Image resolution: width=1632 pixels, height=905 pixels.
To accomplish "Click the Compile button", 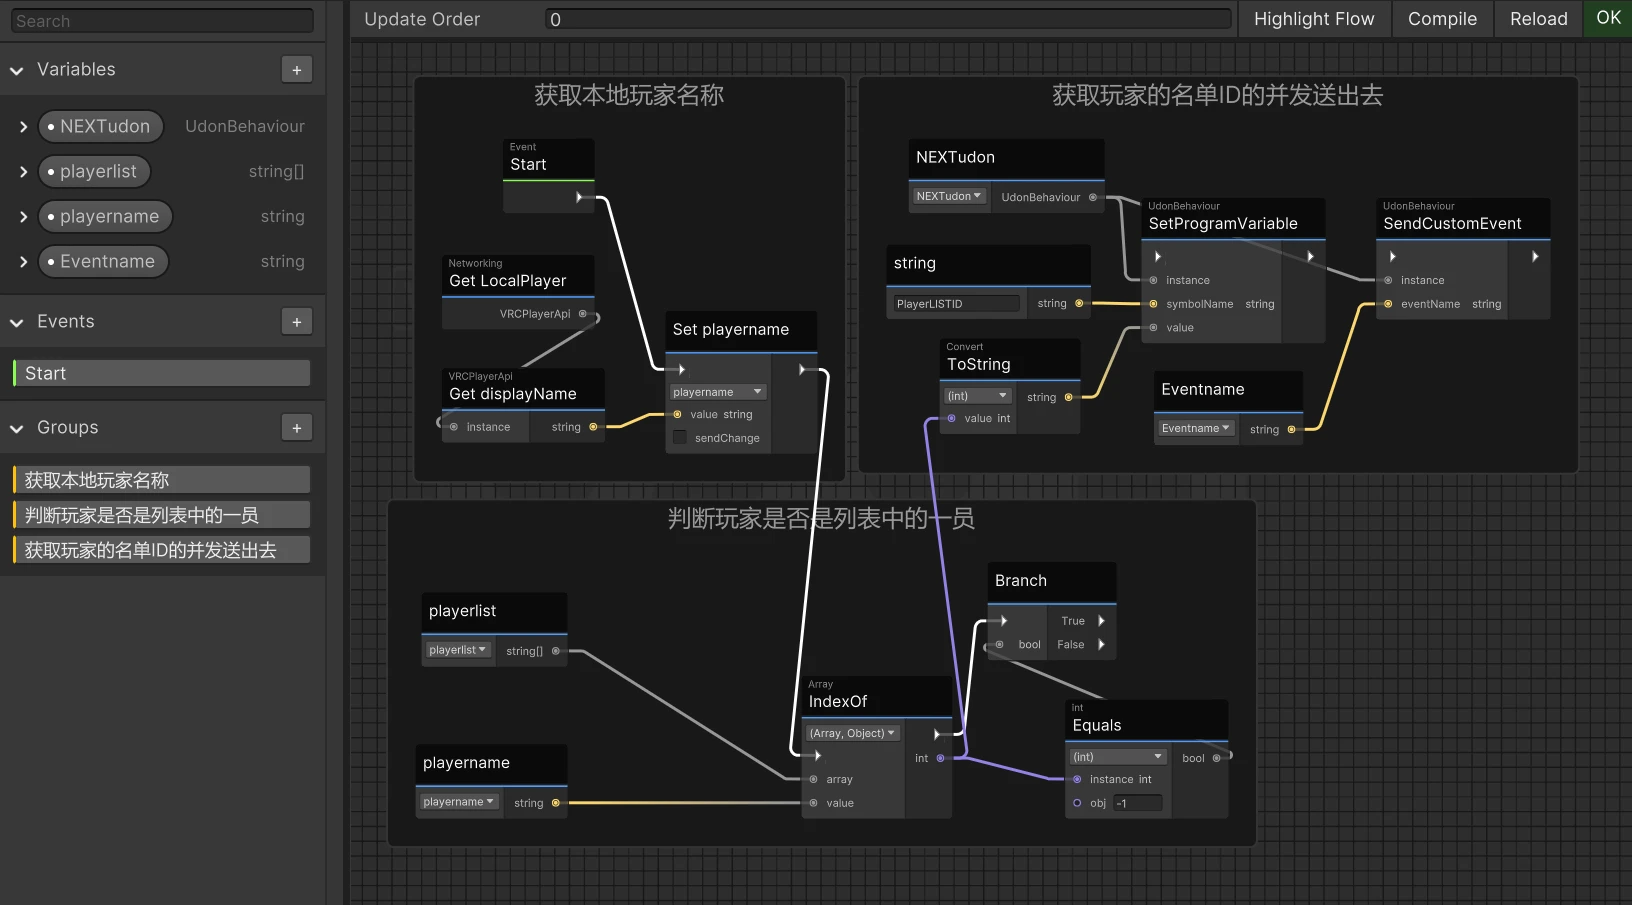I will [1442, 19].
